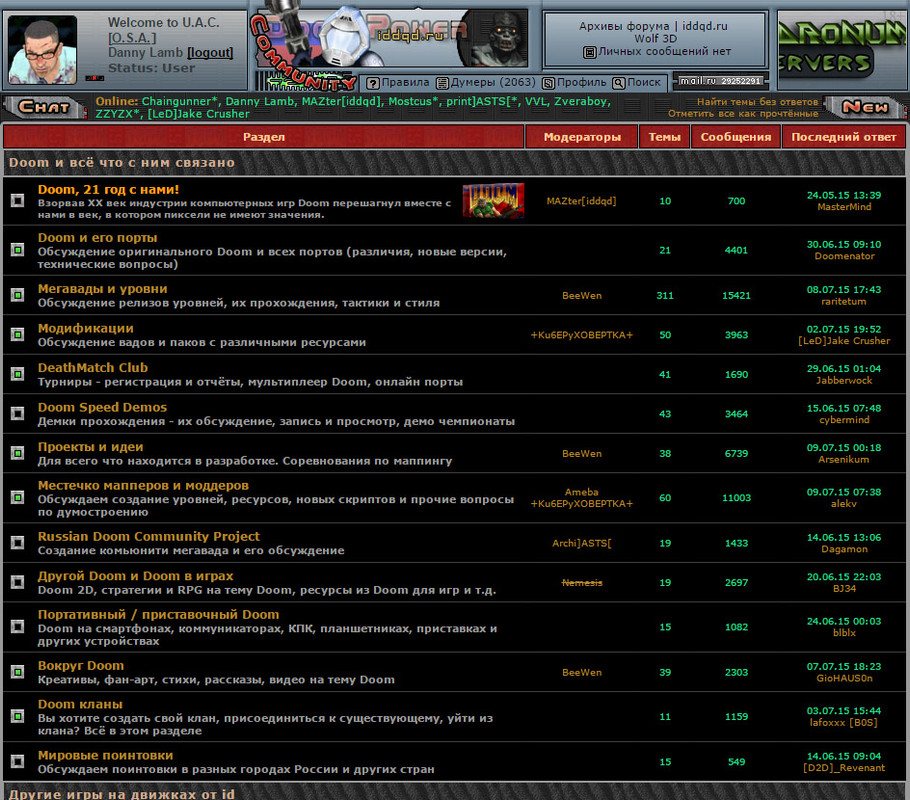
Task: Click the Думеры list icon
Action: tap(442, 84)
